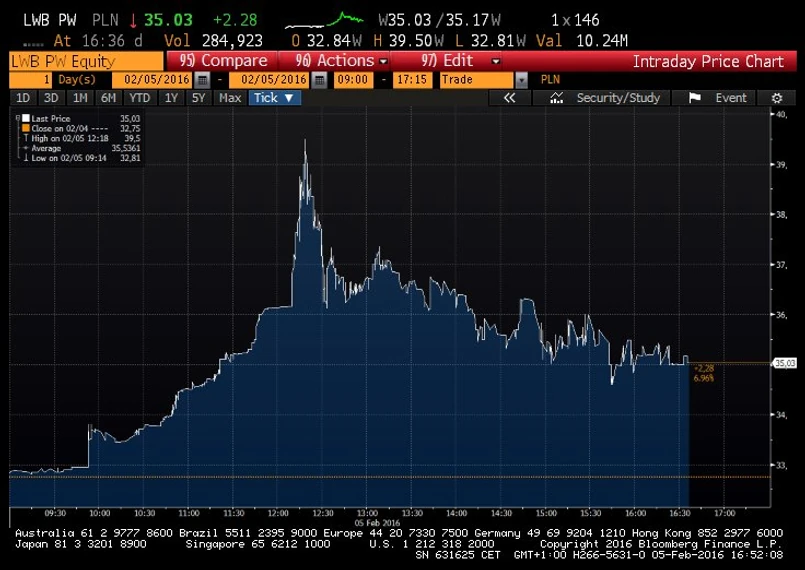Screen dimensions: 805x570
Task: Toggle the Close on 02/04 legend swatch
Action: 26,128
